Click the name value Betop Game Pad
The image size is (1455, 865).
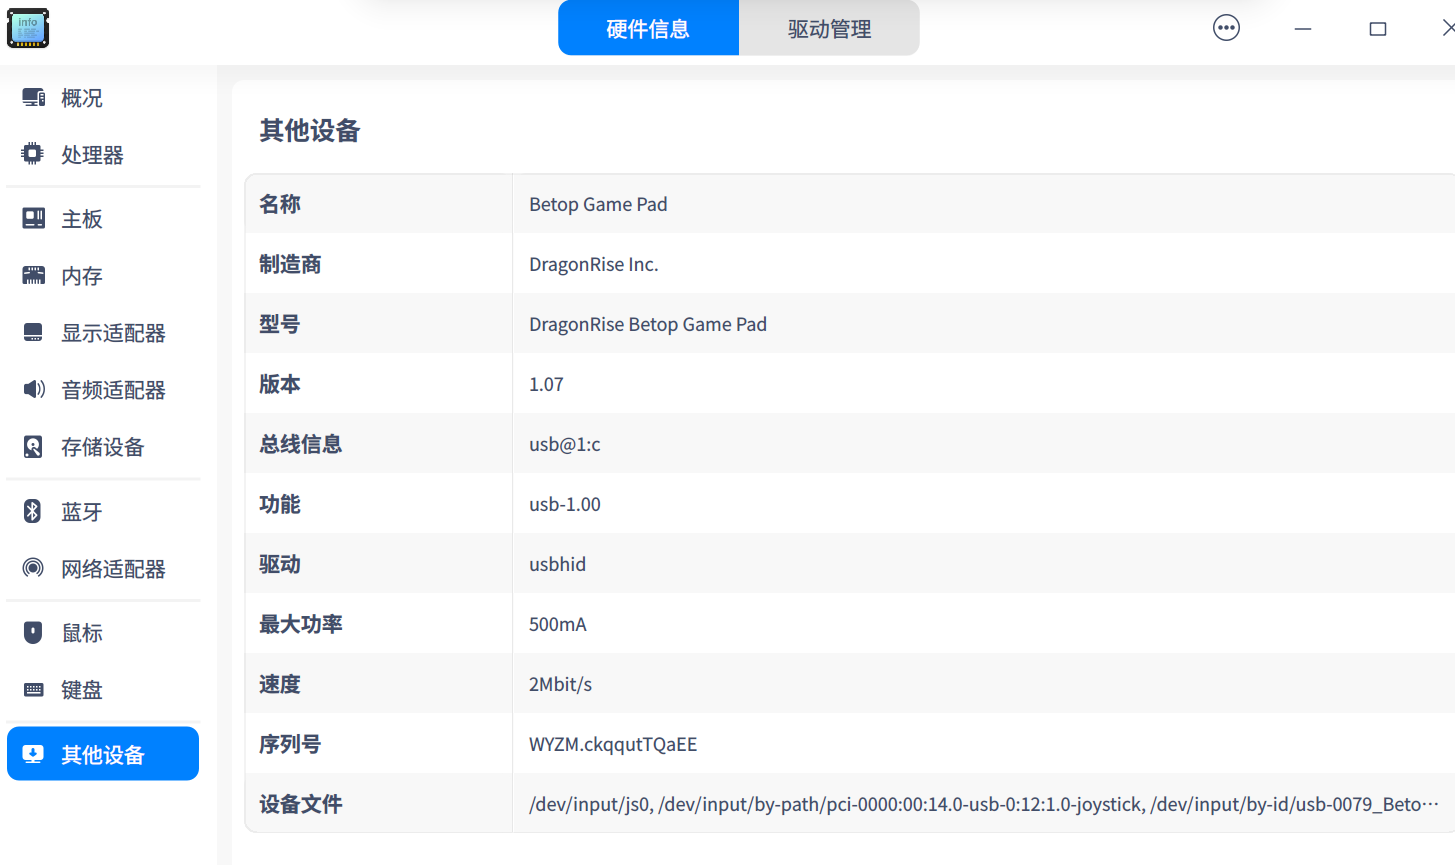pyautogui.click(x=598, y=204)
